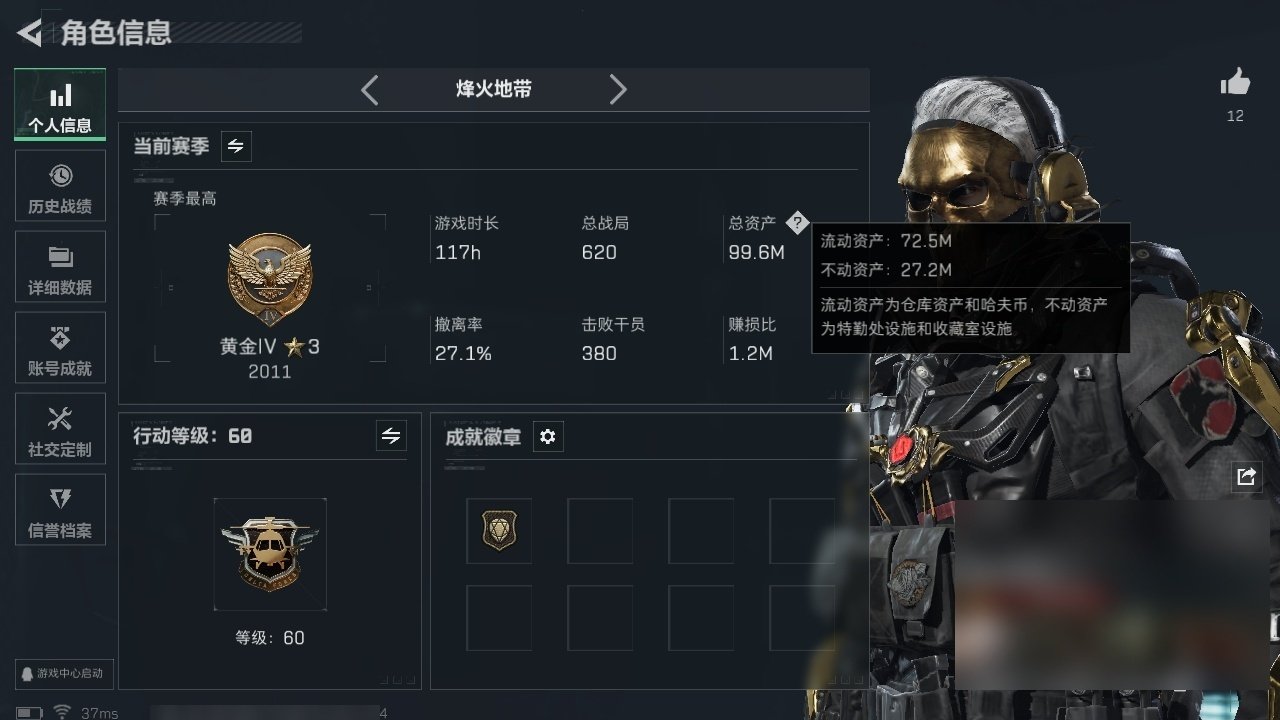1280x720 pixels.
Task: Open the 信誉档案 sidebar tab
Action: (60, 510)
